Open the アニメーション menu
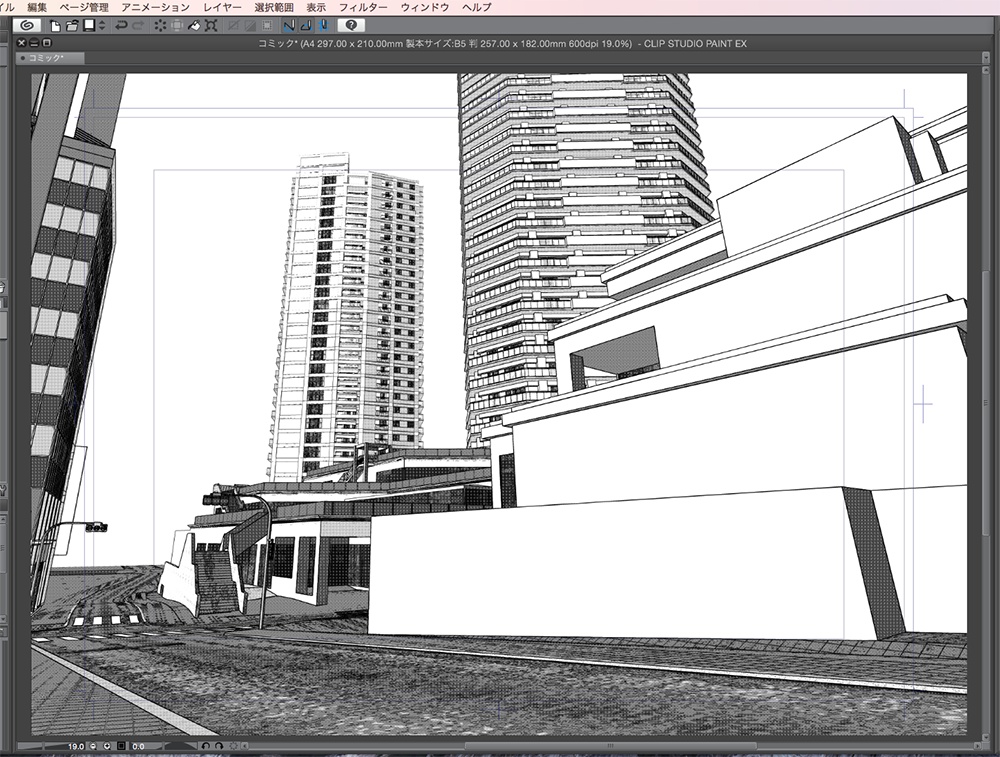The height and width of the screenshot is (757, 1000). [x=155, y=7]
